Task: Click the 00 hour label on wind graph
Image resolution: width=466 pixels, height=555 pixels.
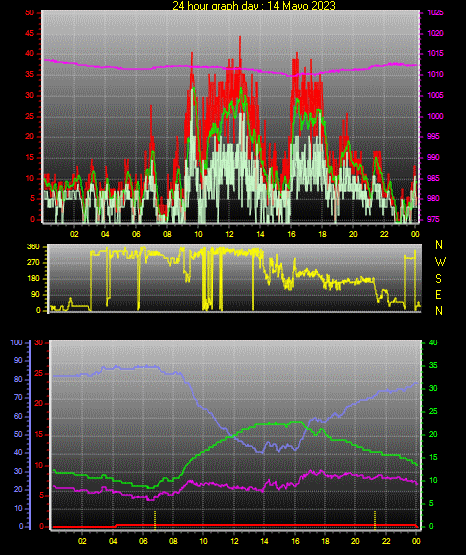Action: [x=415, y=234]
